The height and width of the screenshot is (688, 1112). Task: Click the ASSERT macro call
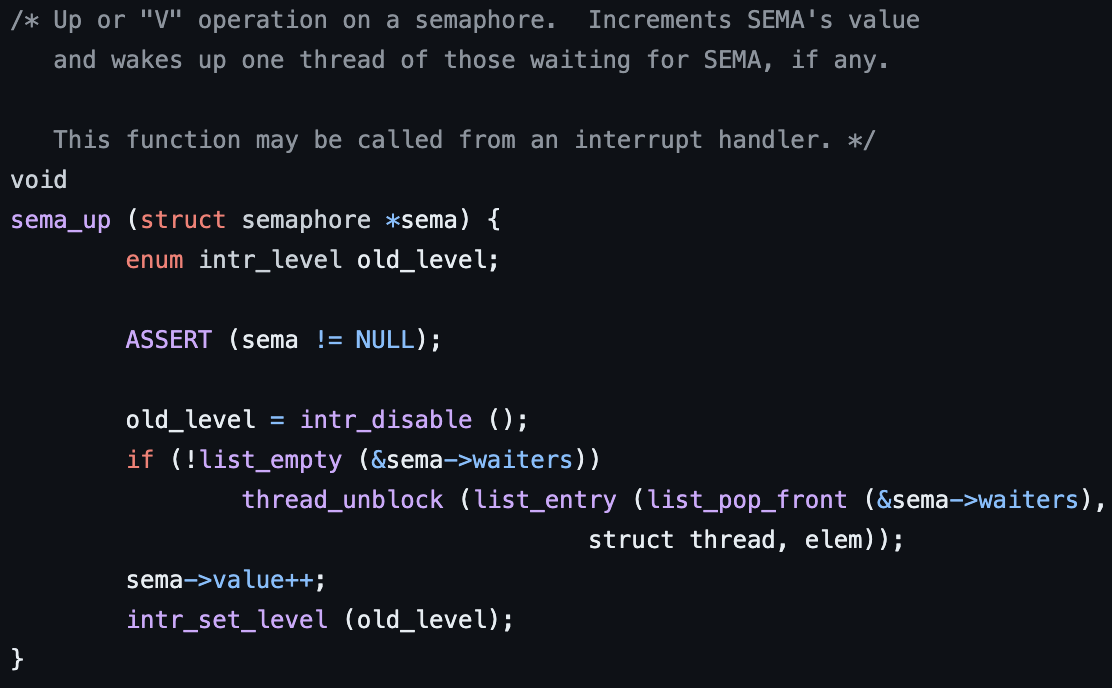(169, 340)
